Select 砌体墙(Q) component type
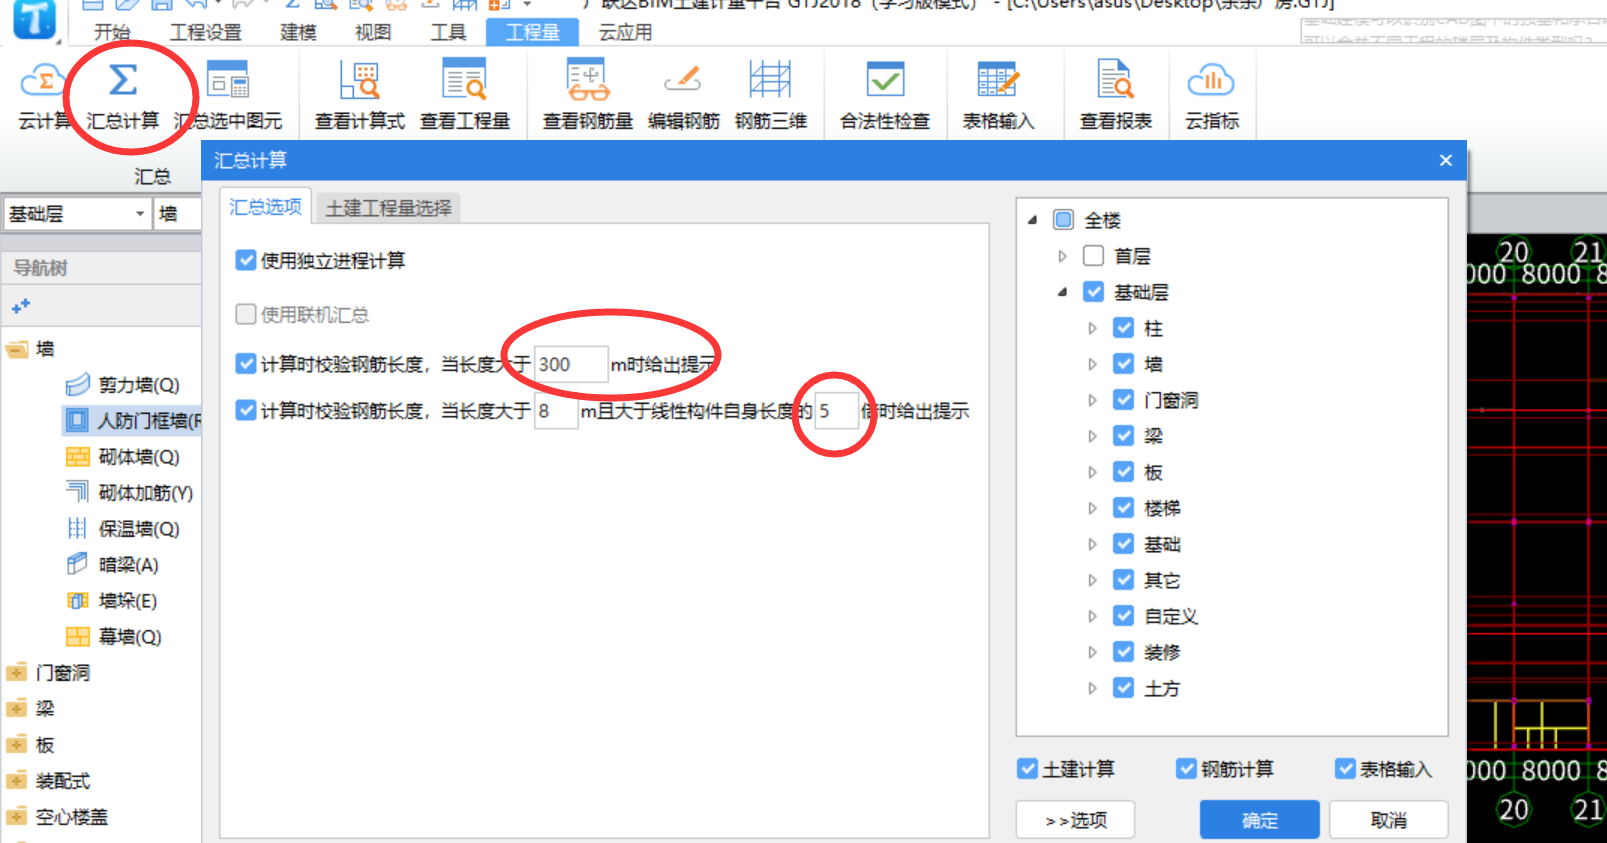The height and width of the screenshot is (843, 1607). pos(123,457)
